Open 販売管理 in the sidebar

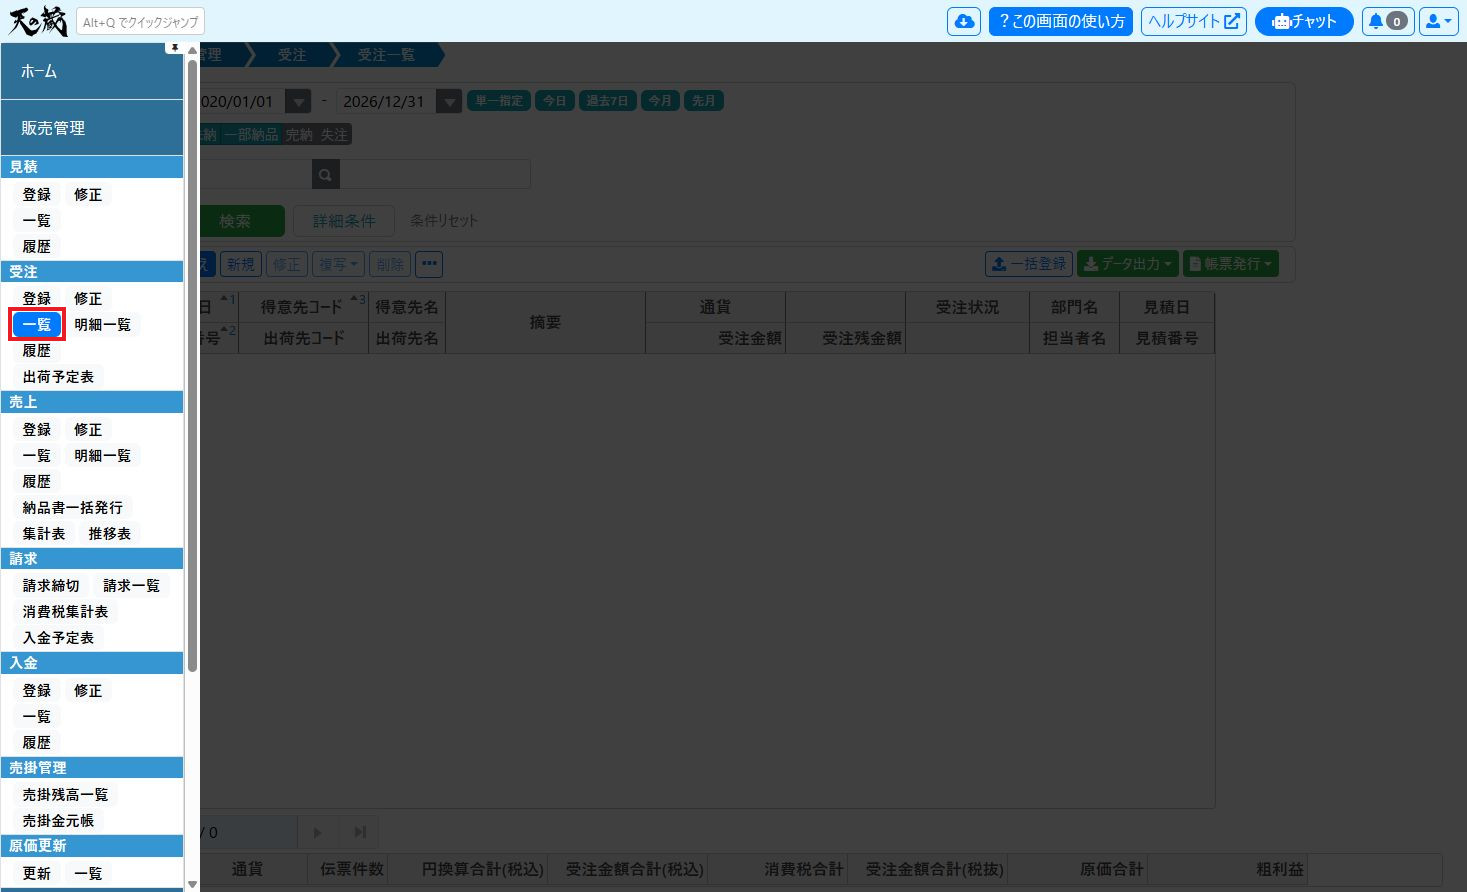pos(92,128)
